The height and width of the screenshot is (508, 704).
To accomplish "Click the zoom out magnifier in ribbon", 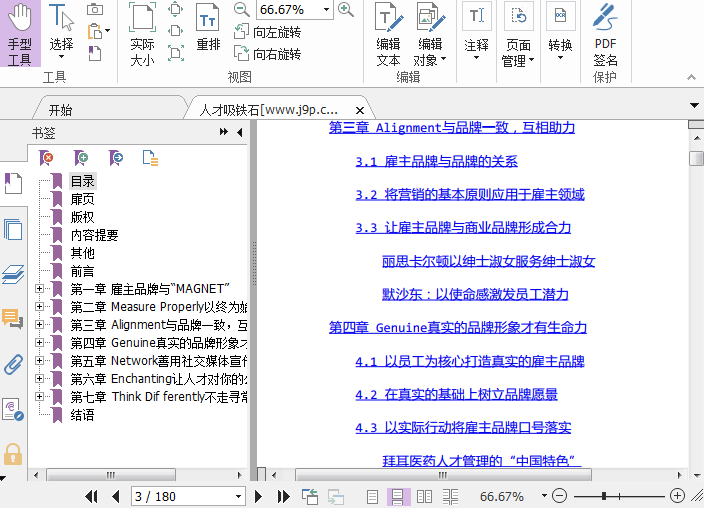I will 242,9.
